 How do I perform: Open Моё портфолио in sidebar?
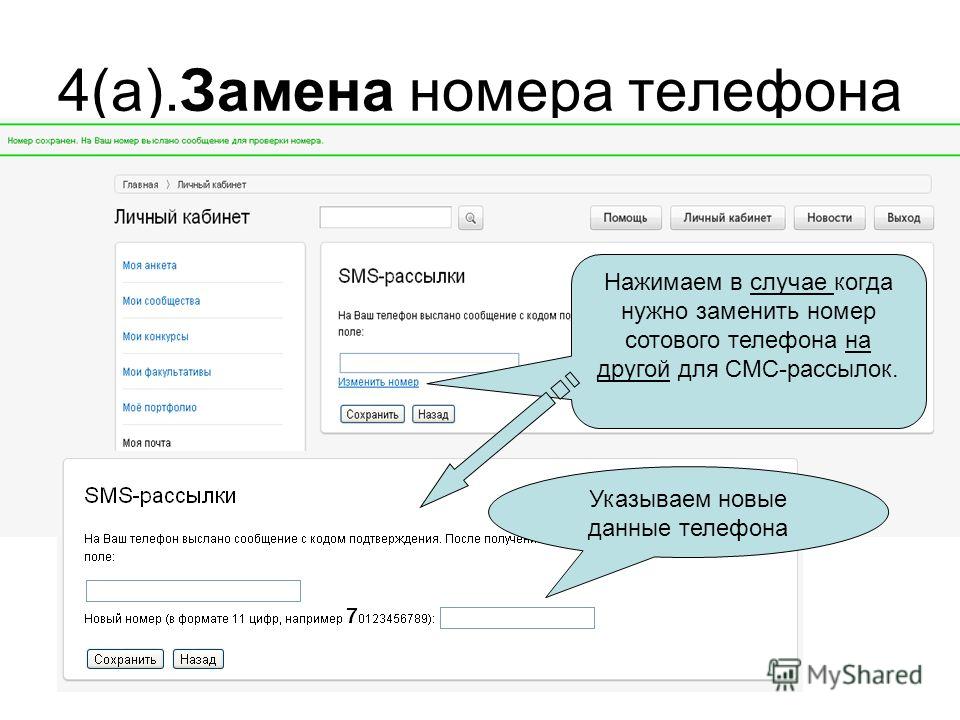[159, 407]
